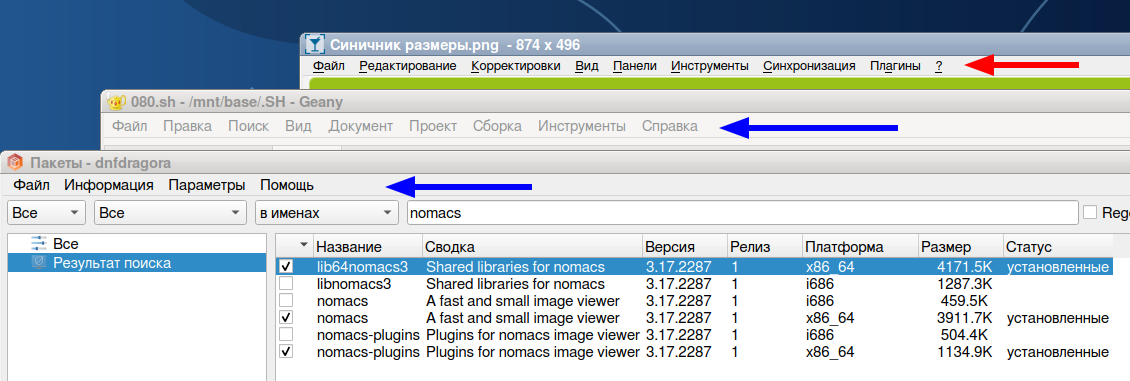Viewport: 1130px width, 381px height.
Task: Open the first 'Все' narrow dropdown
Action: click(46, 213)
